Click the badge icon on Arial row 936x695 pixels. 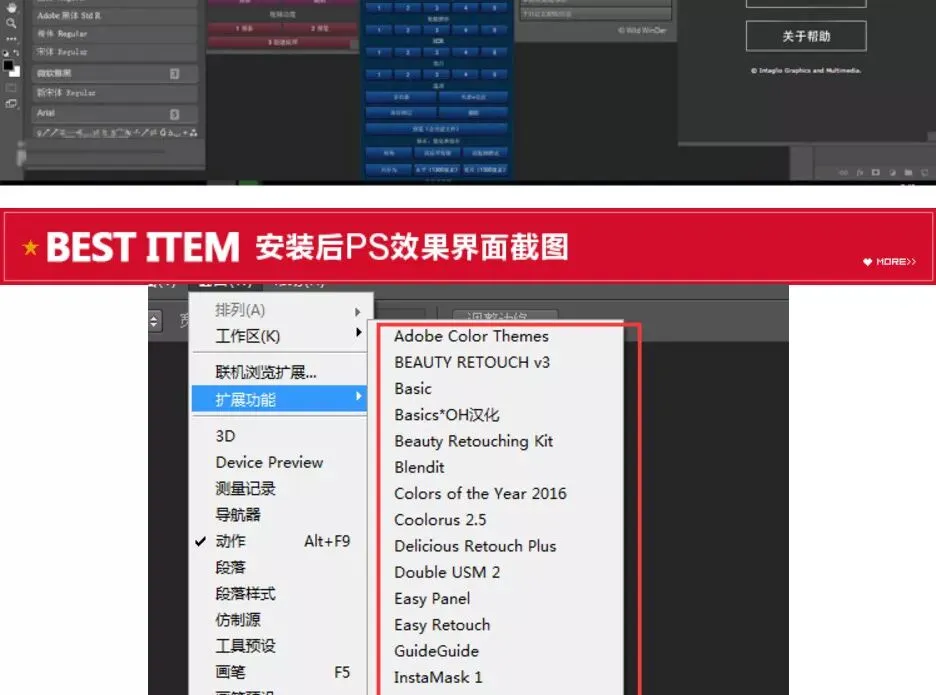tap(174, 114)
